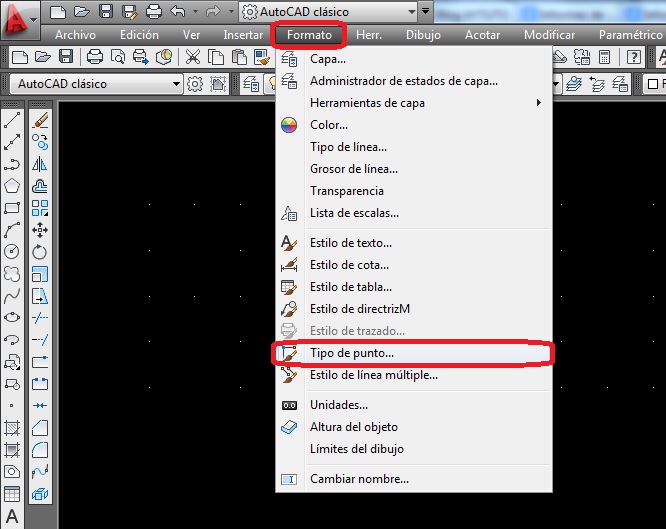Open the Formato menu
The image size is (666, 529).
(x=309, y=35)
